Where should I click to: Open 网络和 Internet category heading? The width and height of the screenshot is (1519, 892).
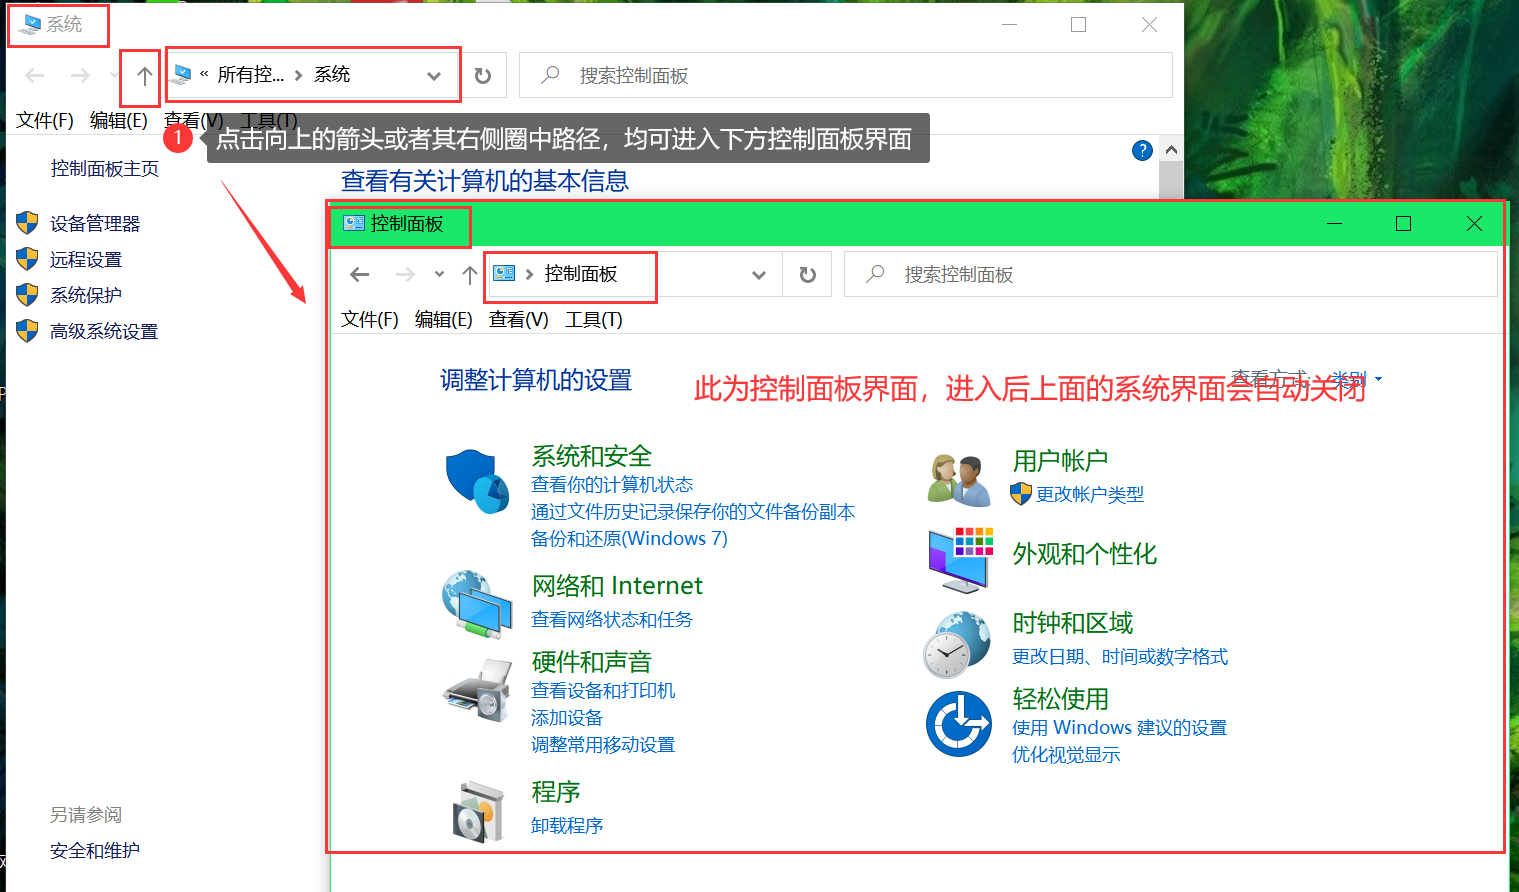click(617, 585)
